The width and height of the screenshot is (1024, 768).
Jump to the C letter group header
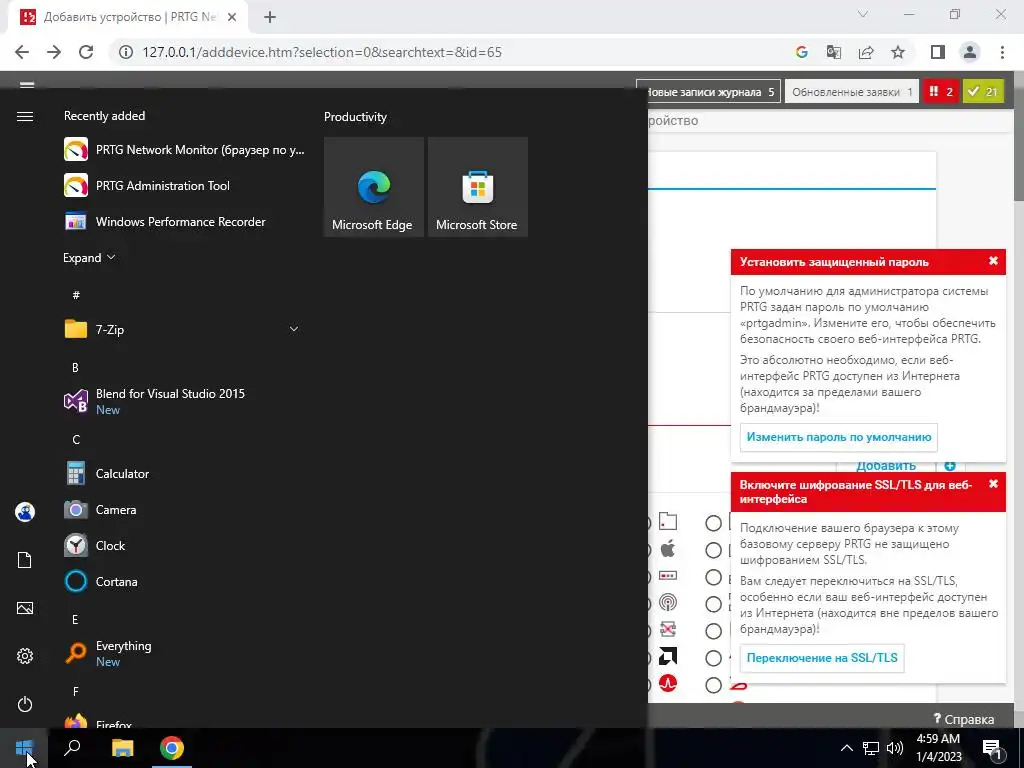click(x=76, y=440)
